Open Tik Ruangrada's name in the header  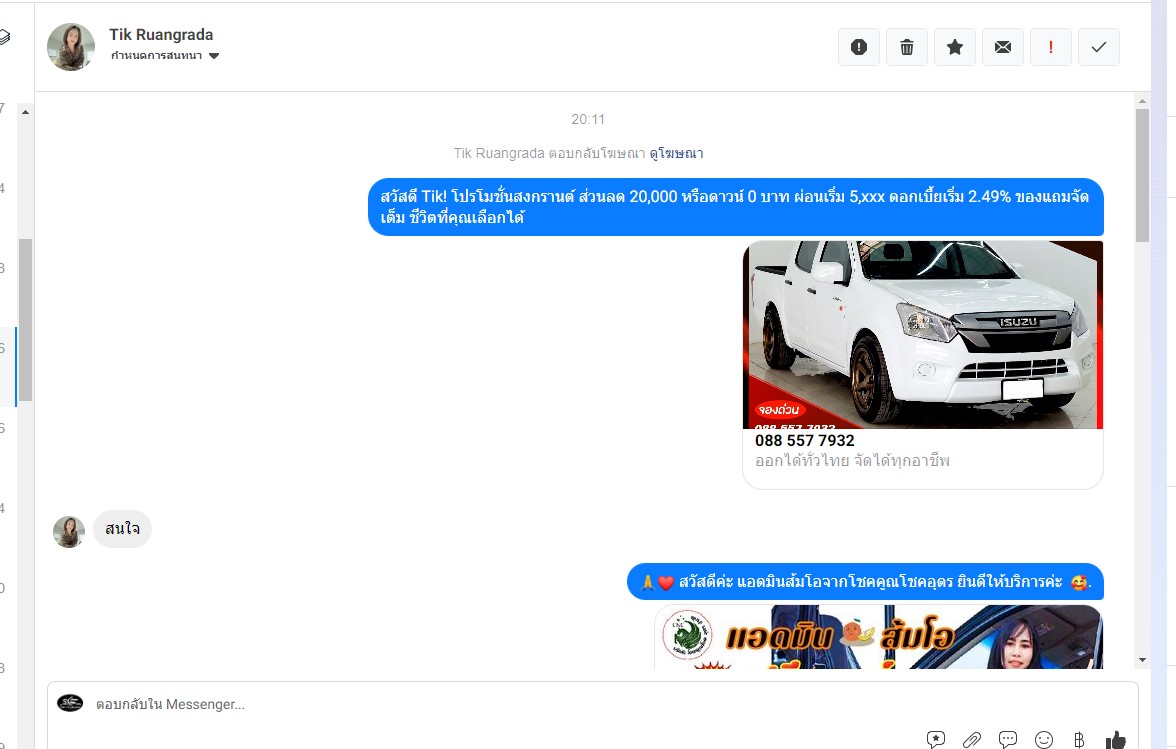(161, 35)
